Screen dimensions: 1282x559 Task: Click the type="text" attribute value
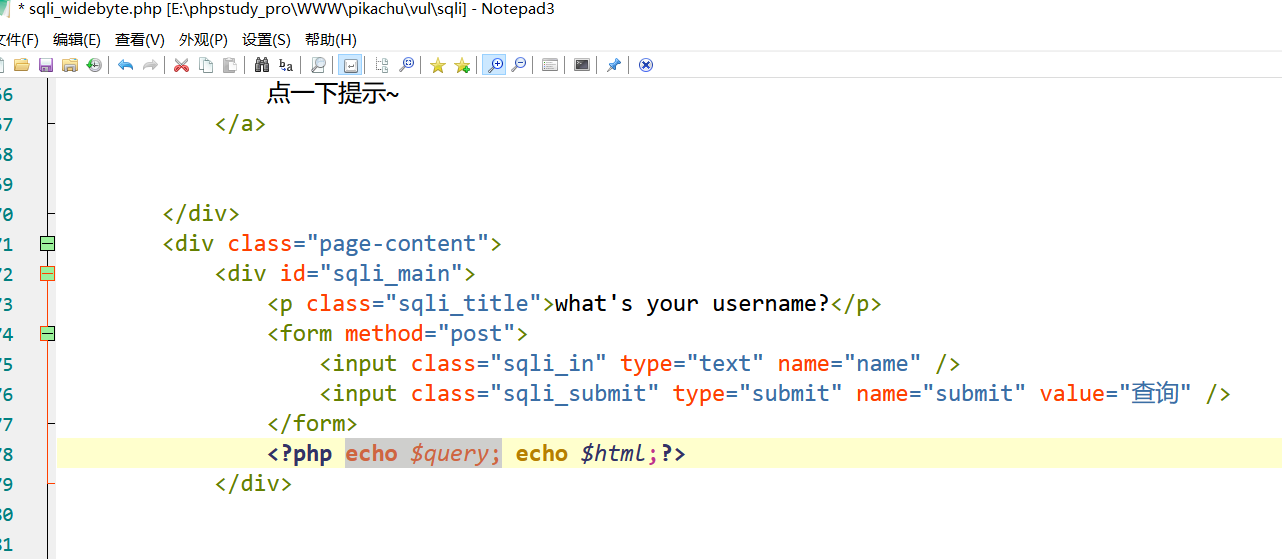[692, 364]
